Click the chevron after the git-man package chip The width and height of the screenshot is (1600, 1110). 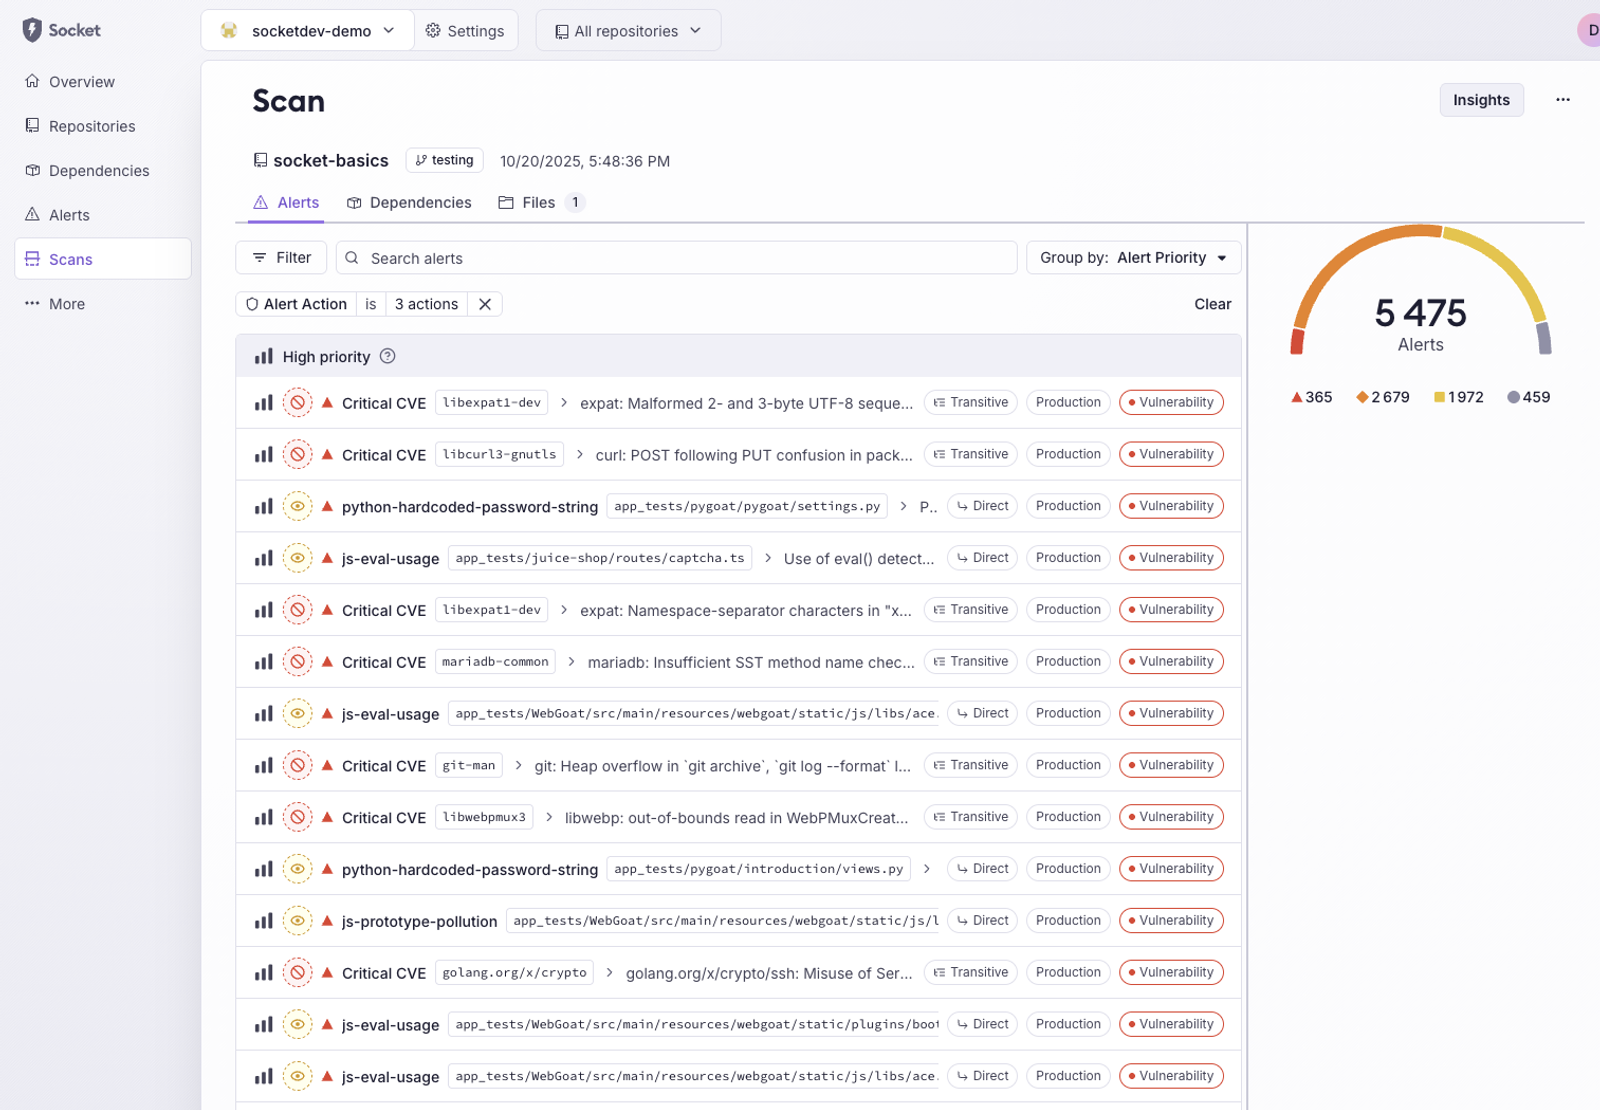pos(518,766)
